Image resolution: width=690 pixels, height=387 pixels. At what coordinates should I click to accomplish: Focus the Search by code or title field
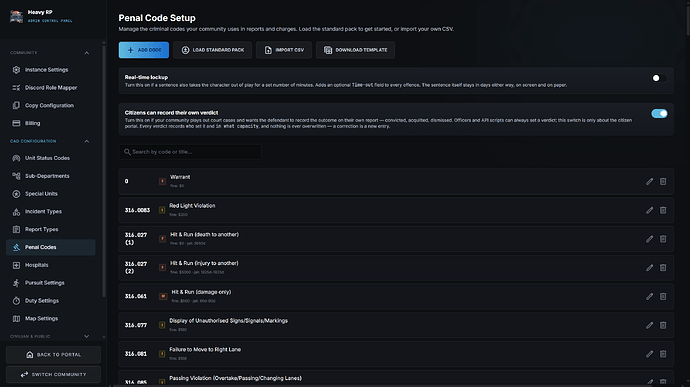coord(190,151)
